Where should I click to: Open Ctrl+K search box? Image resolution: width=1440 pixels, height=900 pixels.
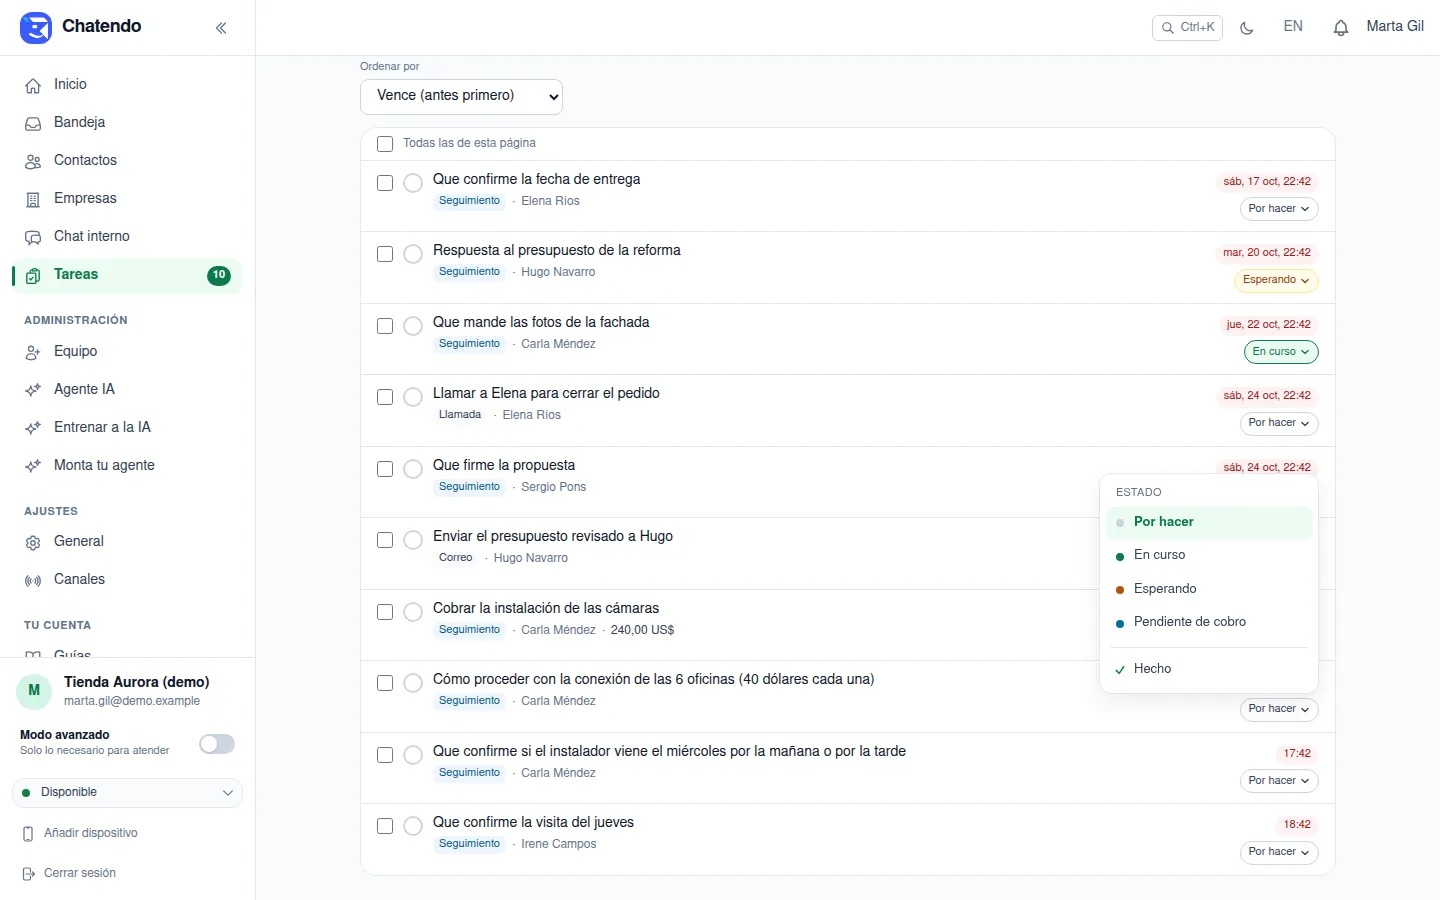[x=1188, y=28]
